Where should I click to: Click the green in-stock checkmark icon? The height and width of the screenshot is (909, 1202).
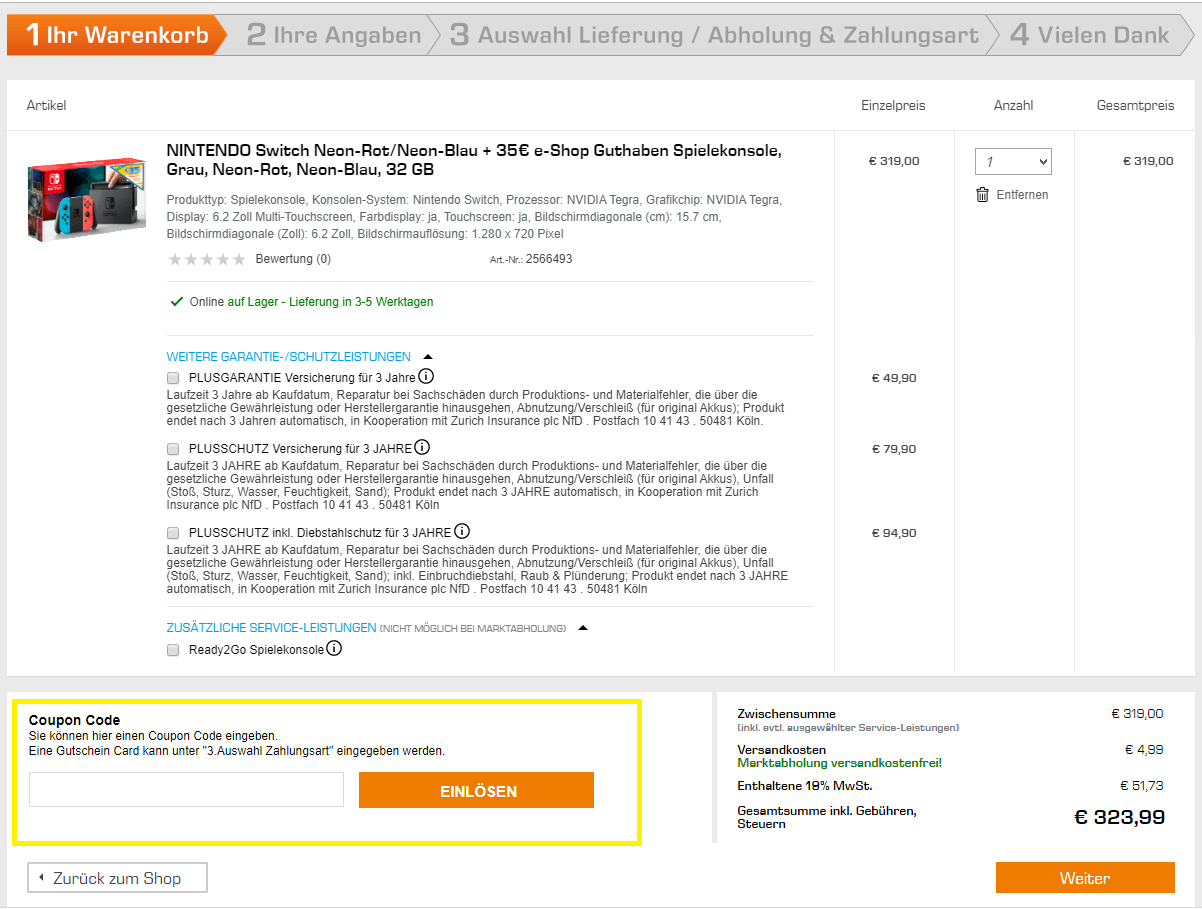tap(177, 301)
